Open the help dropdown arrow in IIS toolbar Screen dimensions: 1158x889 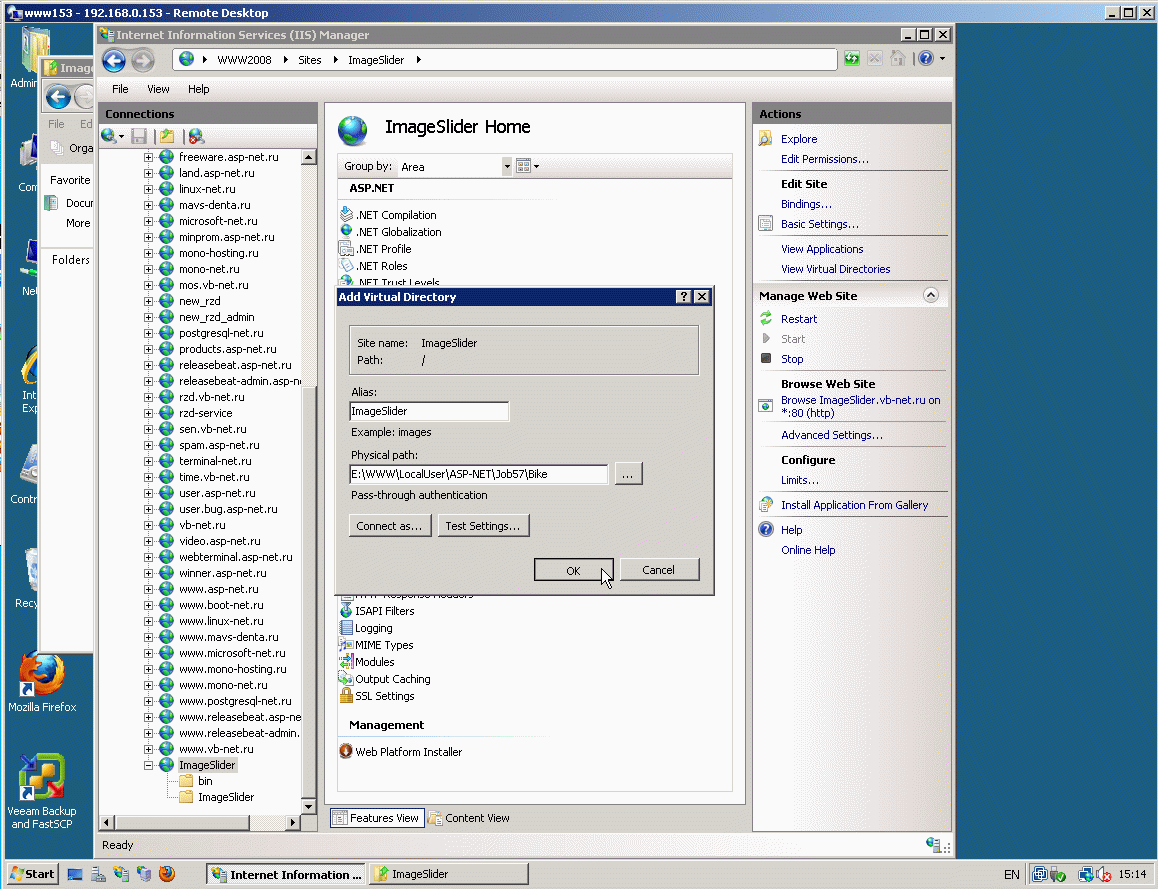click(x=942, y=58)
